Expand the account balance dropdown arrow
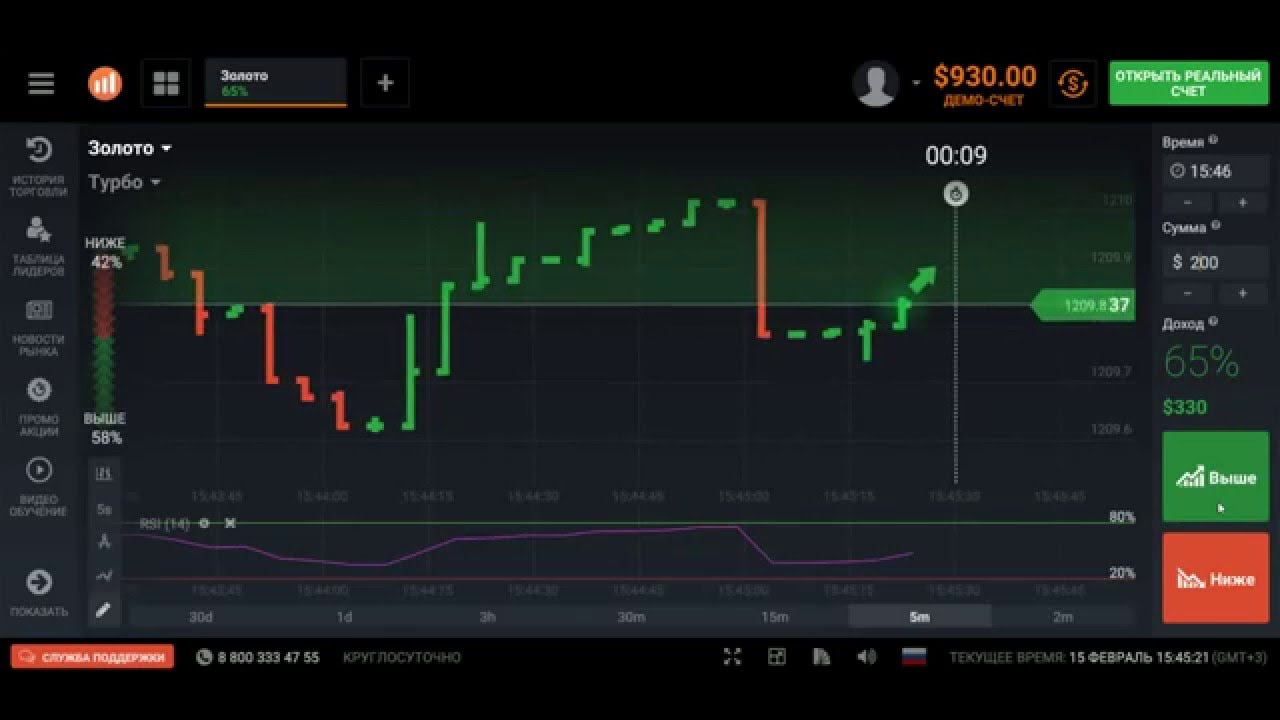 tap(916, 84)
